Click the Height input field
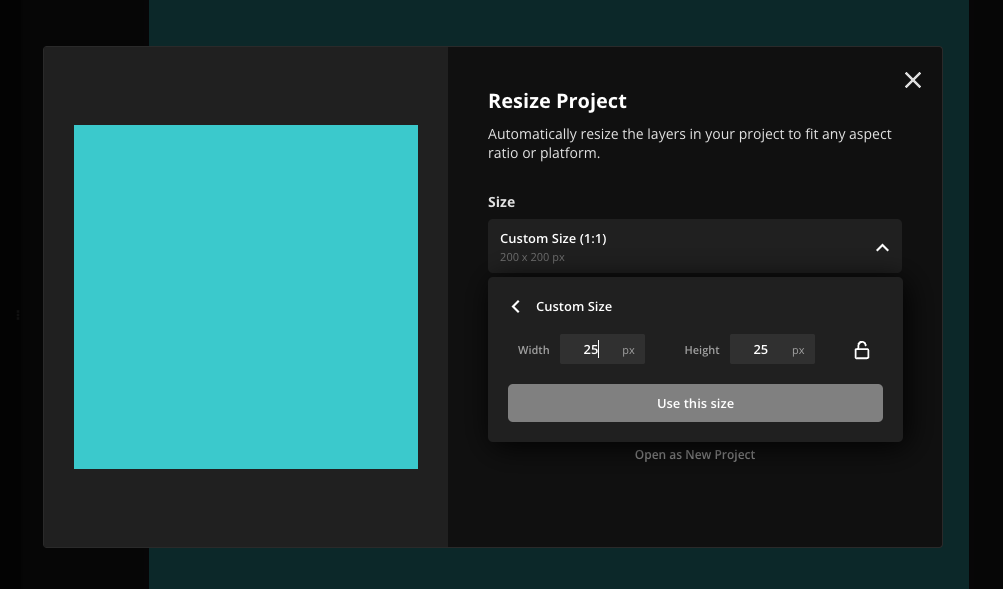Image resolution: width=1003 pixels, height=589 pixels. [x=761, y=350]
